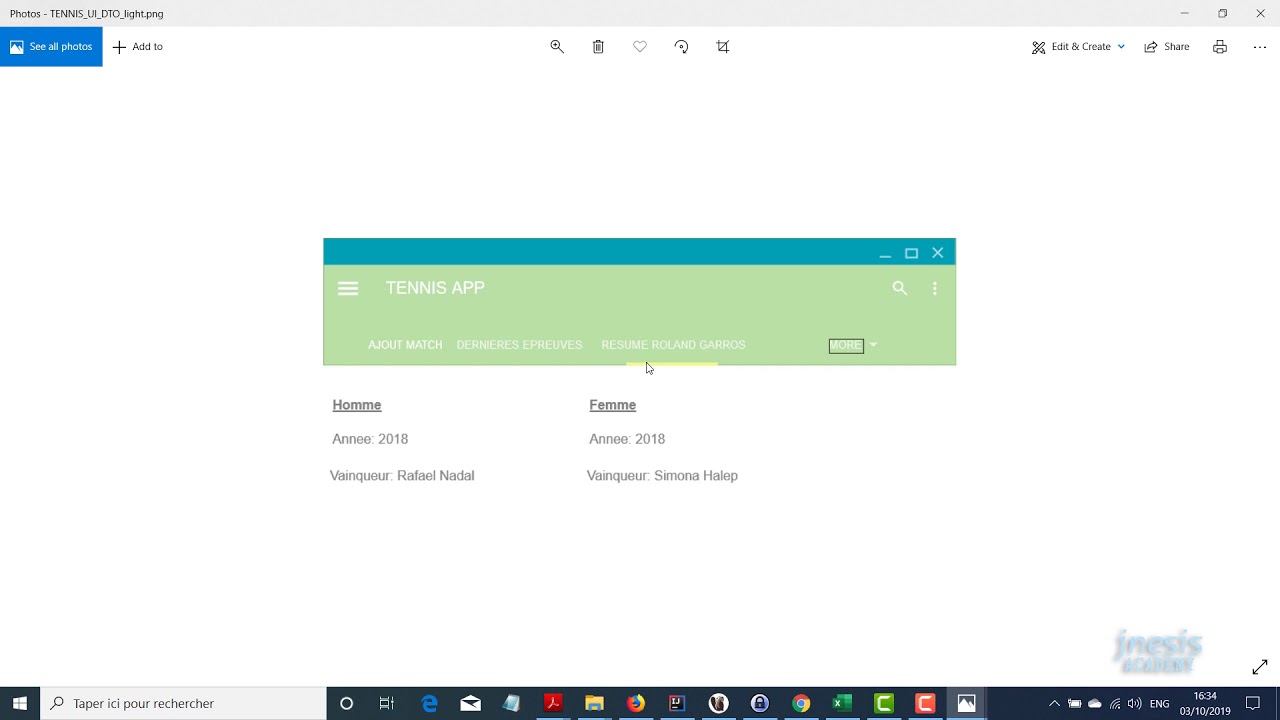1280x720 pixels.
Task: Open the Windows Start menu
Action: coord(20,704)
